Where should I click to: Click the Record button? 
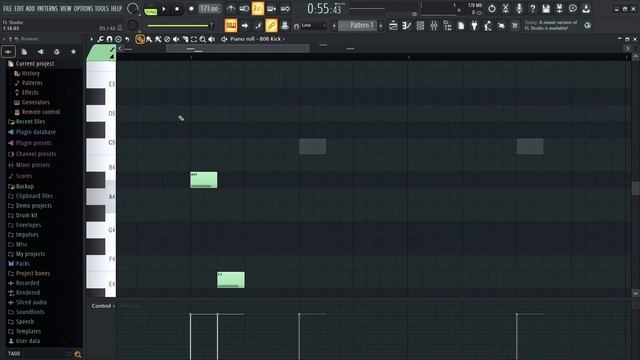tap(191, 9)
